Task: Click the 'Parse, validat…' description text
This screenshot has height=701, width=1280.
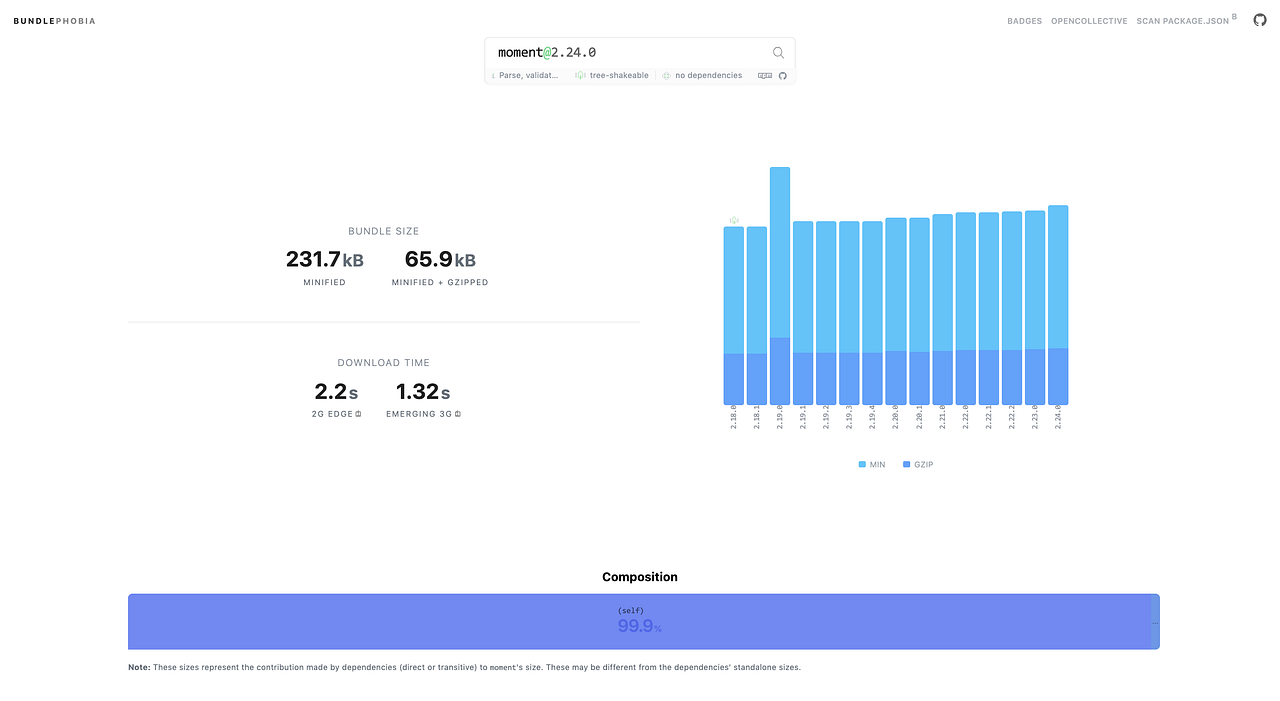Action: (x=529, y=75)
